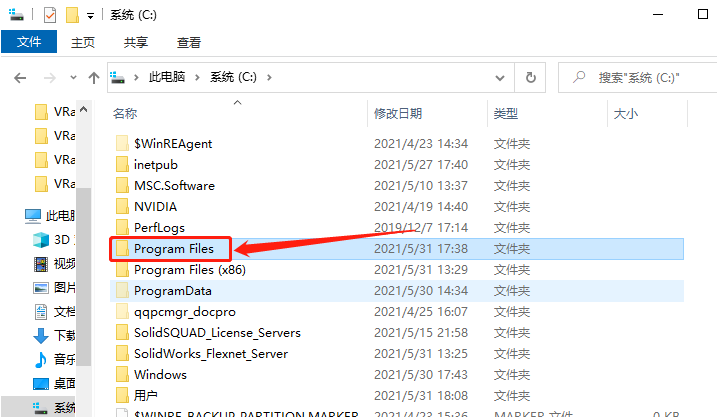This screenshot has height=417, width=717.
Task: Select the qqpcmgr_docpro folder icon
Action: [x=122, y=312]
